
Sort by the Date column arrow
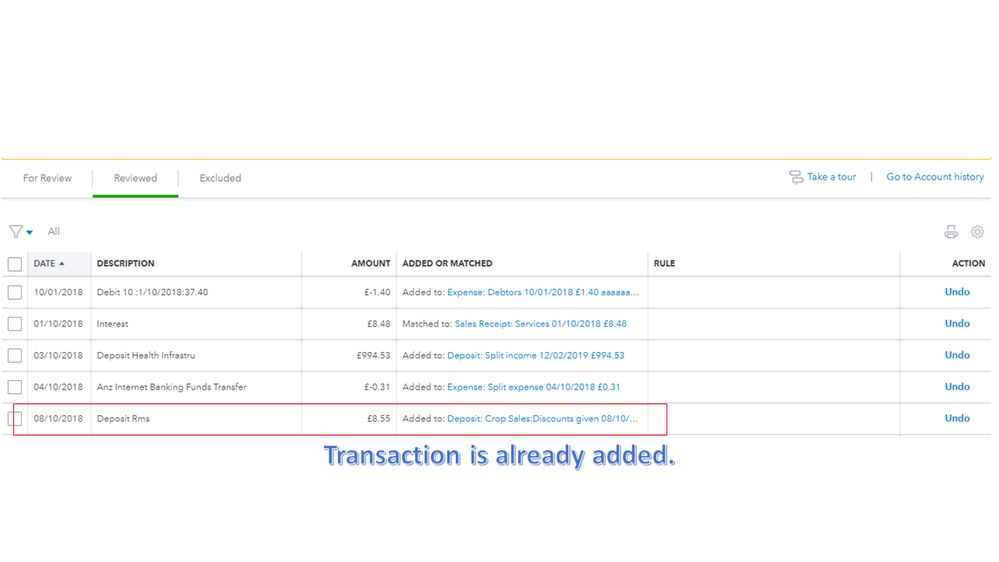(x=62, y=263)
